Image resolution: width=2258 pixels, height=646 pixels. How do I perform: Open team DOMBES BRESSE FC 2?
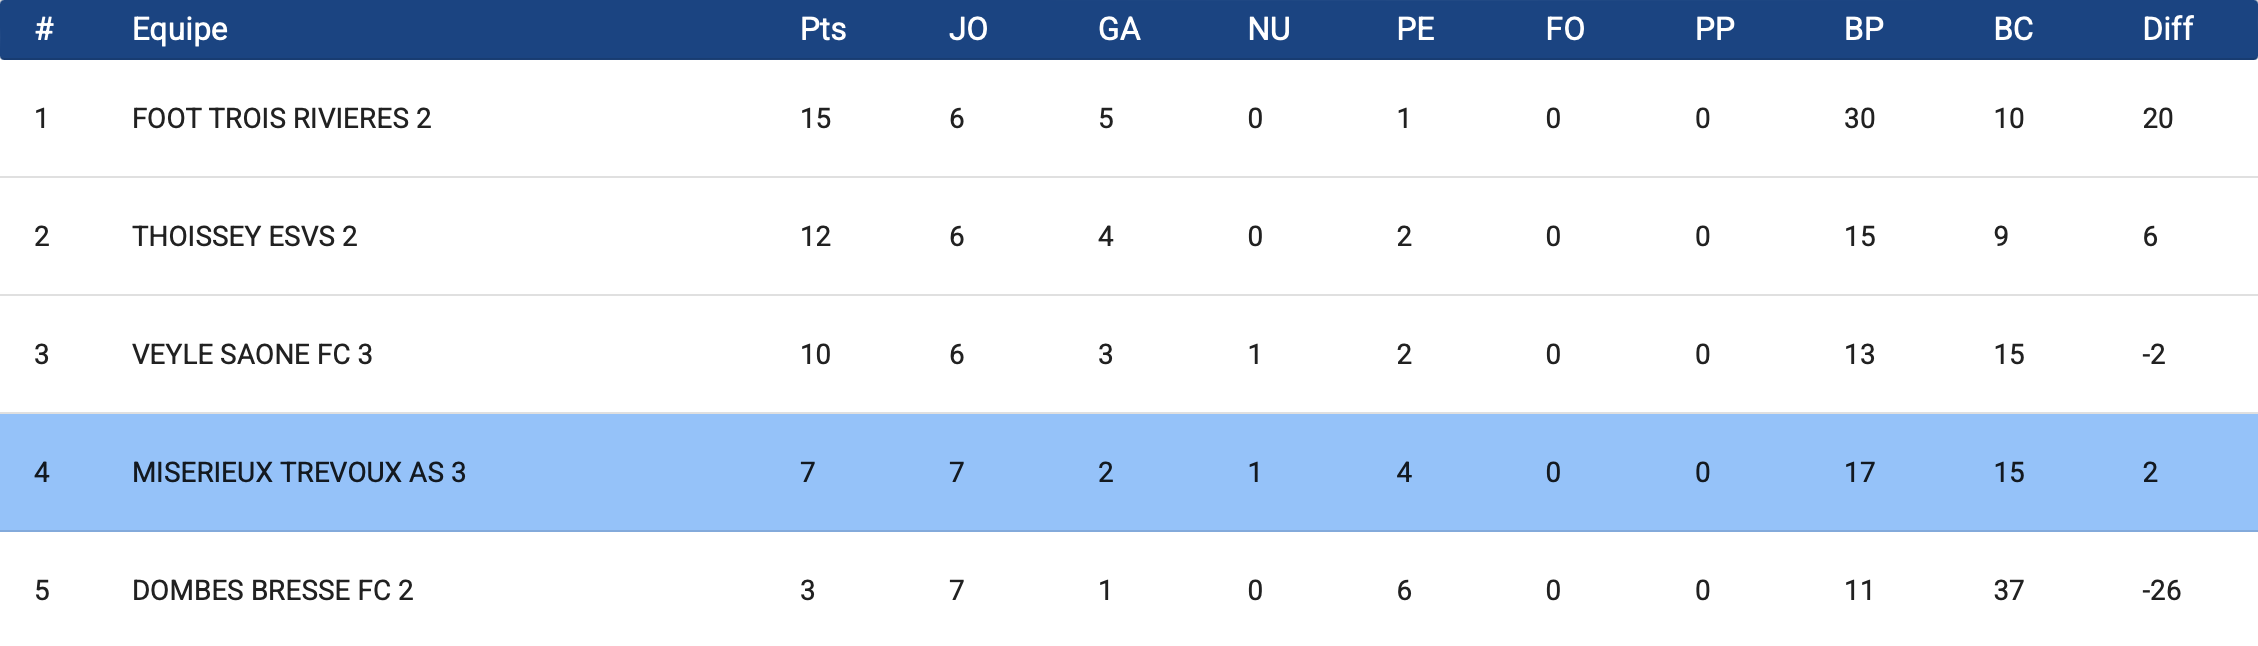coord(272,591)
